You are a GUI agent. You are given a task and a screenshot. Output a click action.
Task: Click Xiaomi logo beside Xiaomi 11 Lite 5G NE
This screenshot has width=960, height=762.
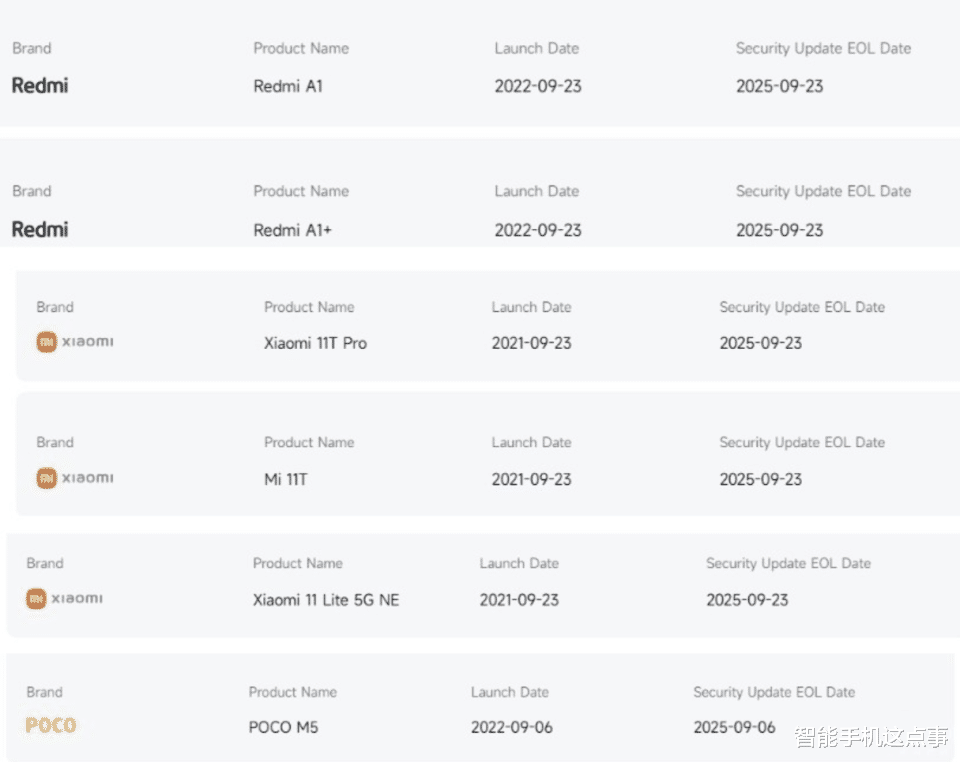coord(65,599)
